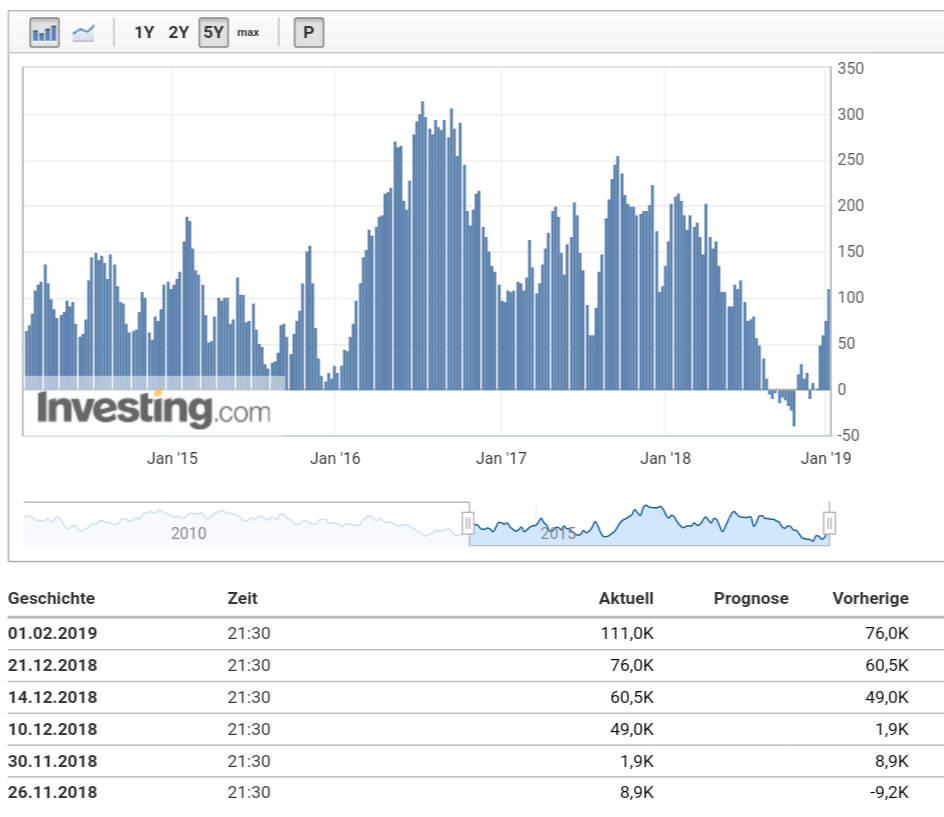Click the 2010 area in the navigator
The height and width of the screenshot is (817, 944).
coord(188,533)
